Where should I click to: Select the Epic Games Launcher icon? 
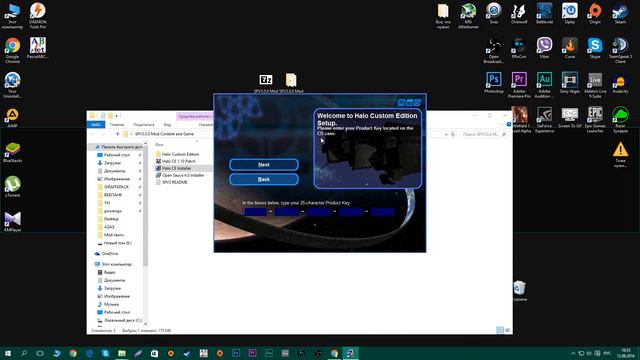click(595, 120)
